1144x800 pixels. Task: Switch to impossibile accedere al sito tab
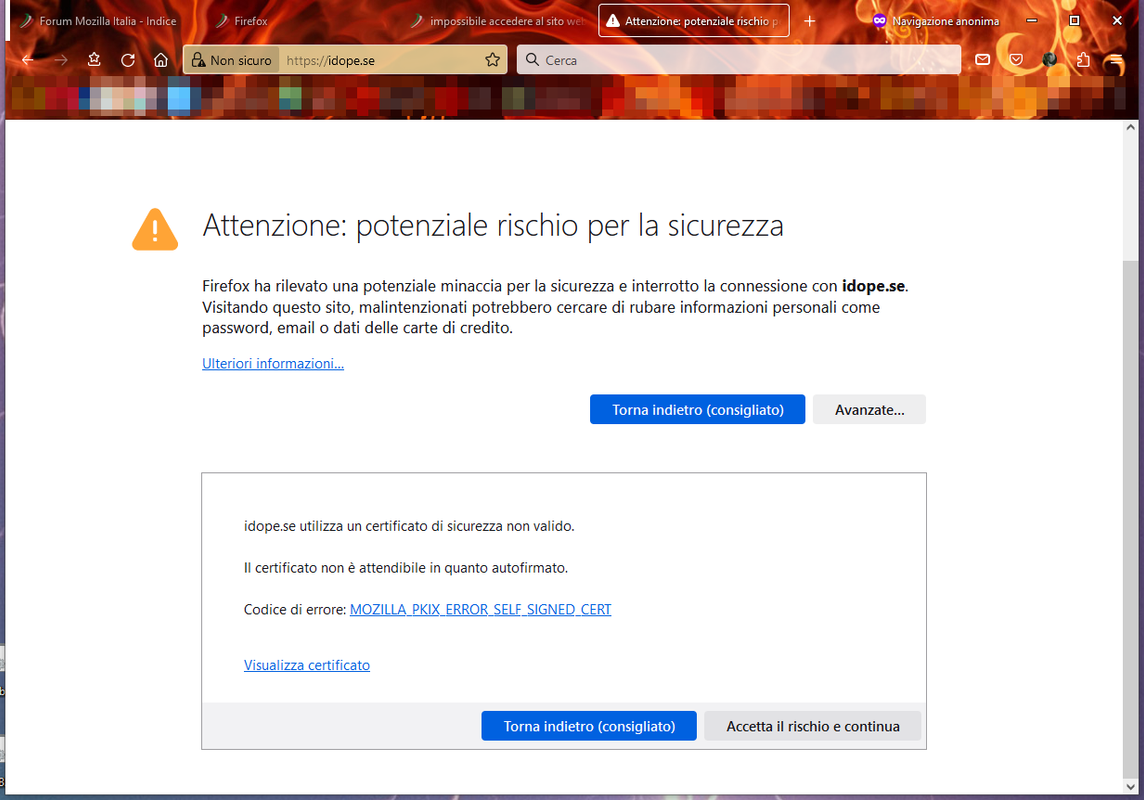pos(500,21)
